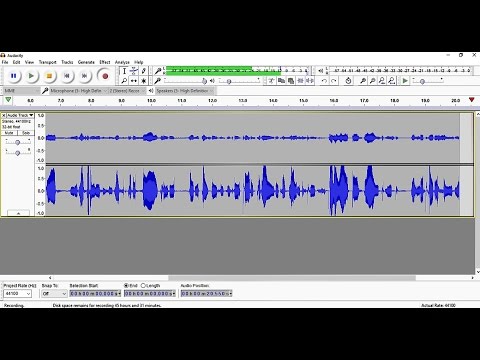Toggle the track Mute button
480x360 pixels.
point(9,133)
